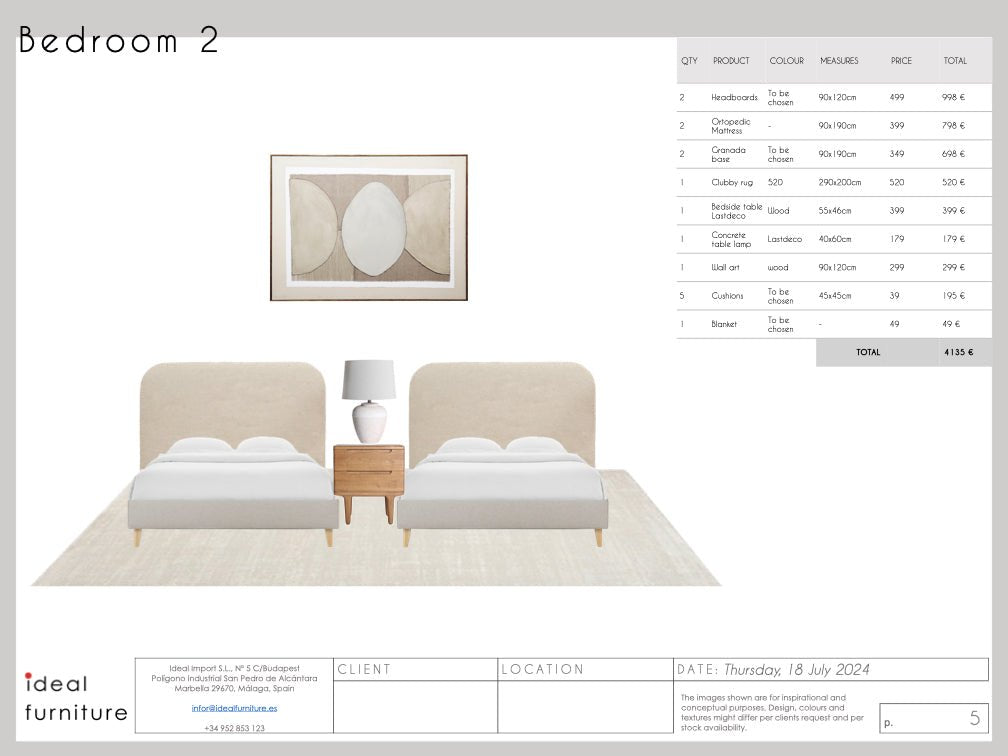Click the Bedroom 2 page title
This screenshot has height=756, width=1008.
[120, 40]
